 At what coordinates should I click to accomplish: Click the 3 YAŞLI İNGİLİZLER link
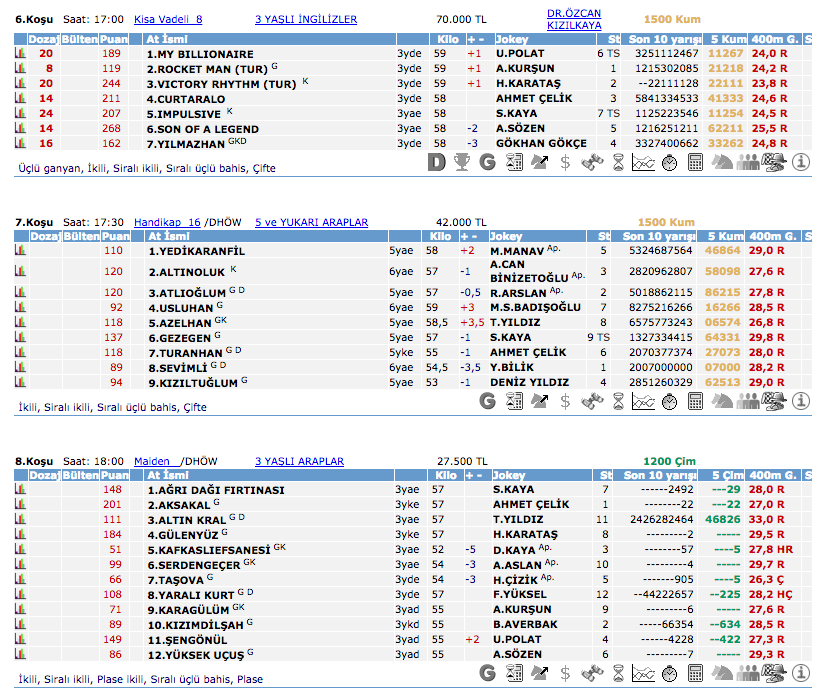click(306, 19)
